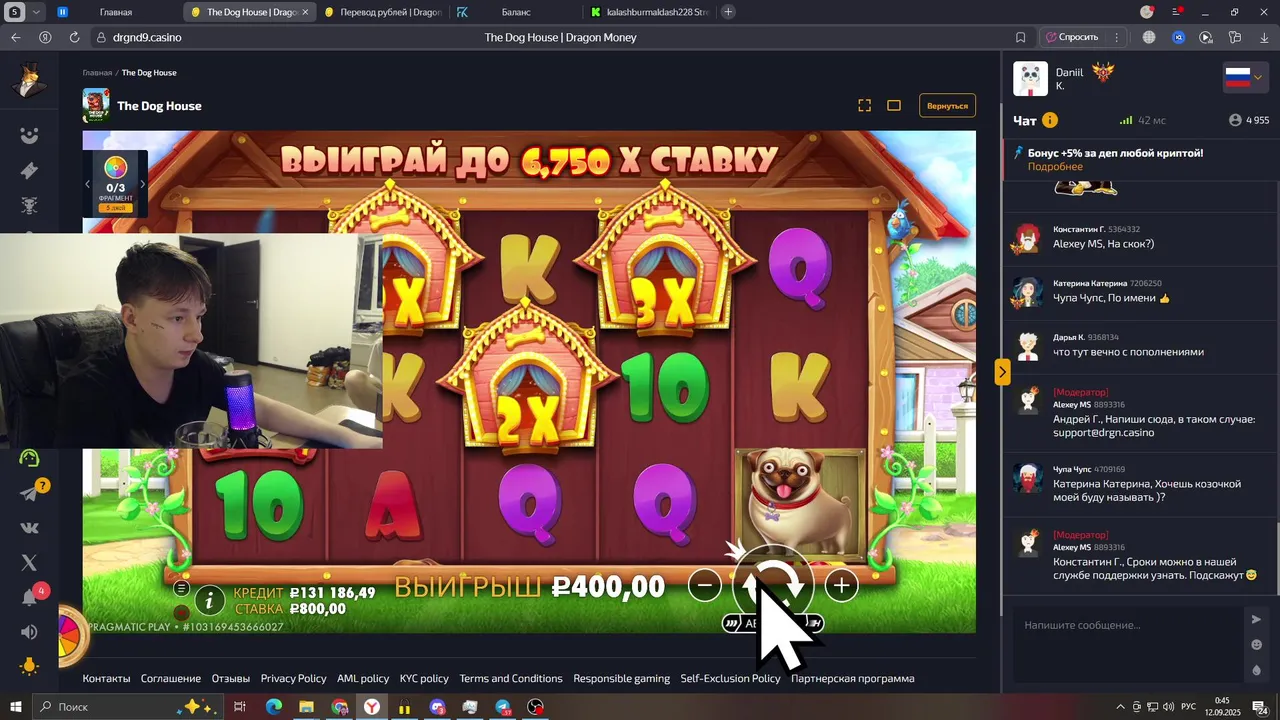This screenshot has height=720, width=1280.
Task: Open Telegram from the Windows taskbar
Action: 503,707
